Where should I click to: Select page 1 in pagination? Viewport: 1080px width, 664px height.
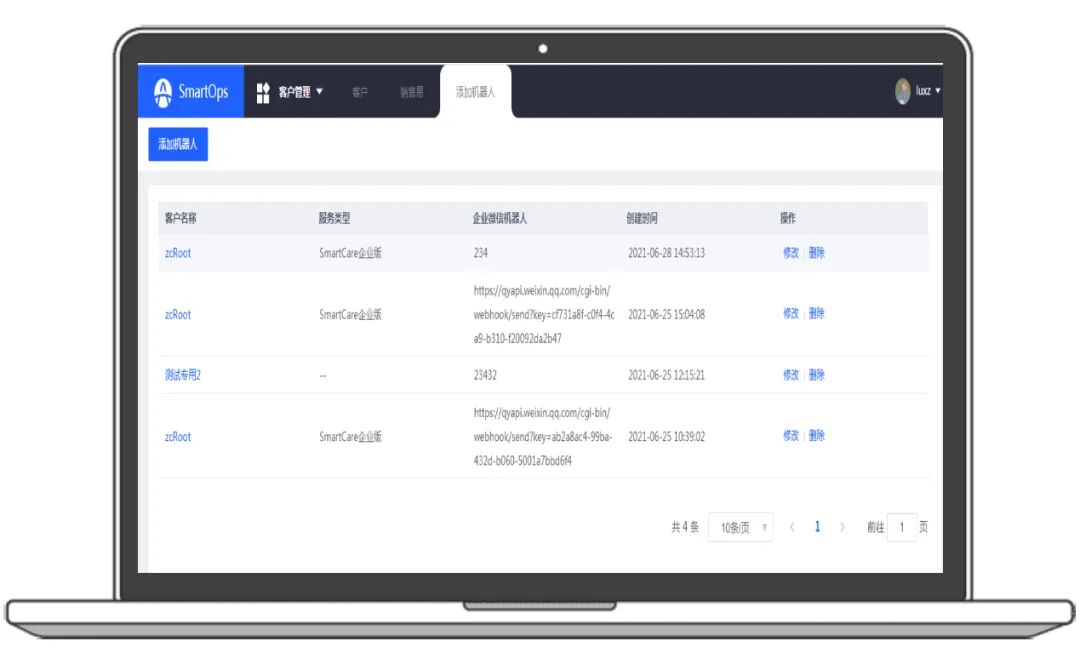[x=817, y=527]
